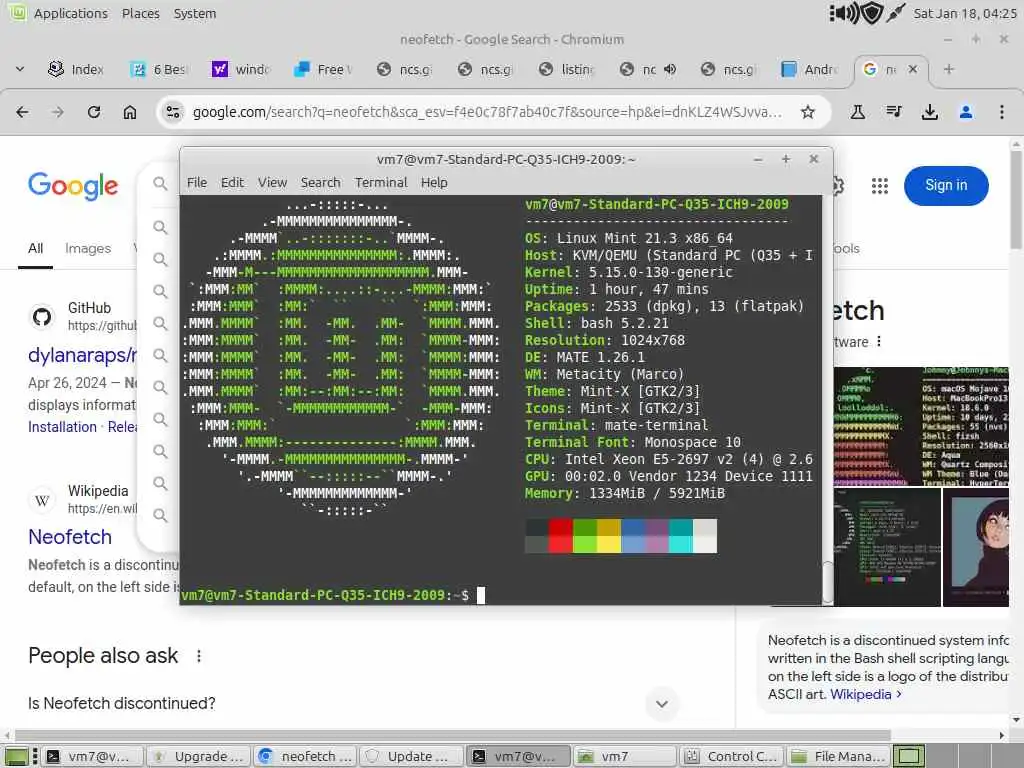Open the terminal File menu
Image resolution: width=1024 pixels, height=768 pixels.
tap(197, 183)
